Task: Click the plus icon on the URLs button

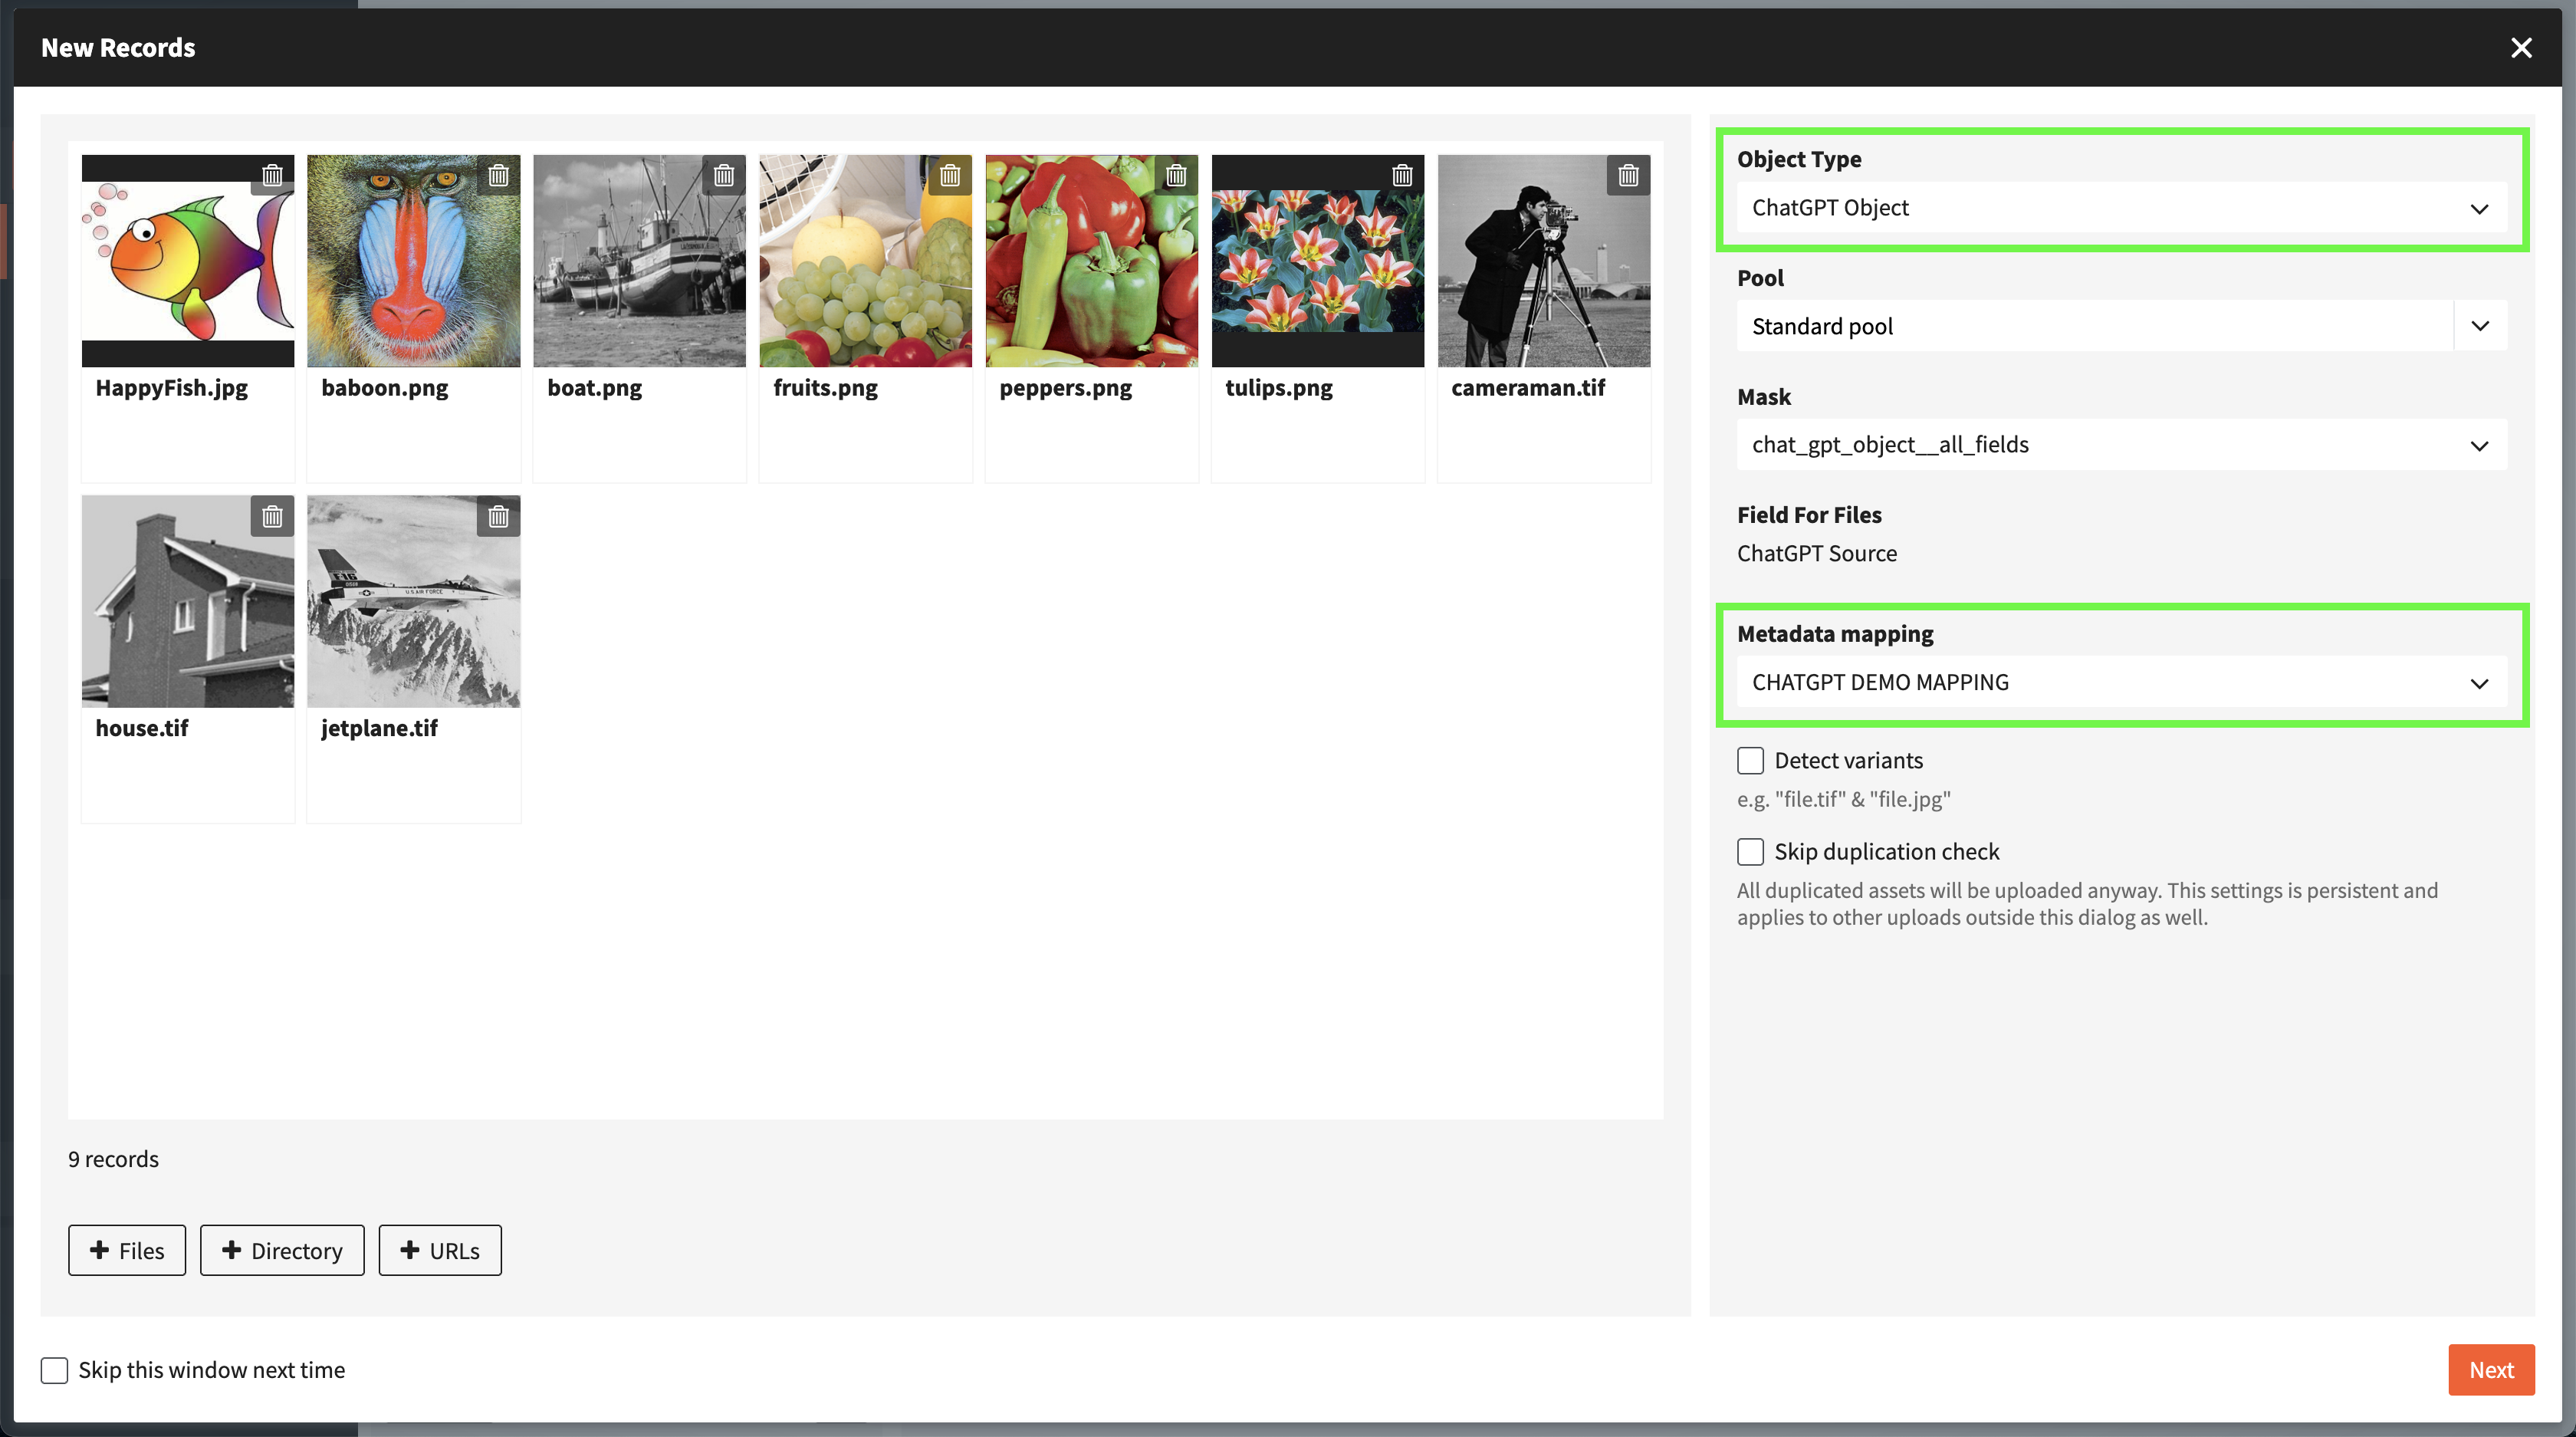Action: click(x=410, y=1250)
